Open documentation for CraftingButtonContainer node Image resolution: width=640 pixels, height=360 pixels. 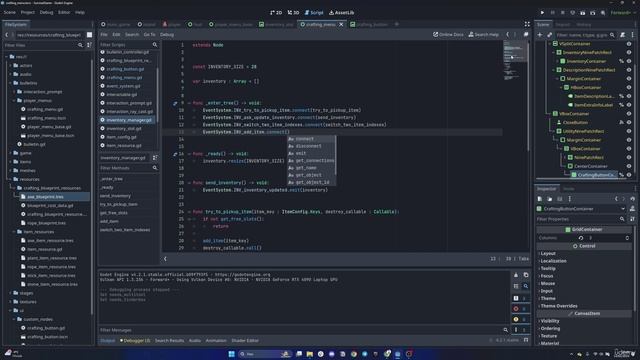(632, 209)
